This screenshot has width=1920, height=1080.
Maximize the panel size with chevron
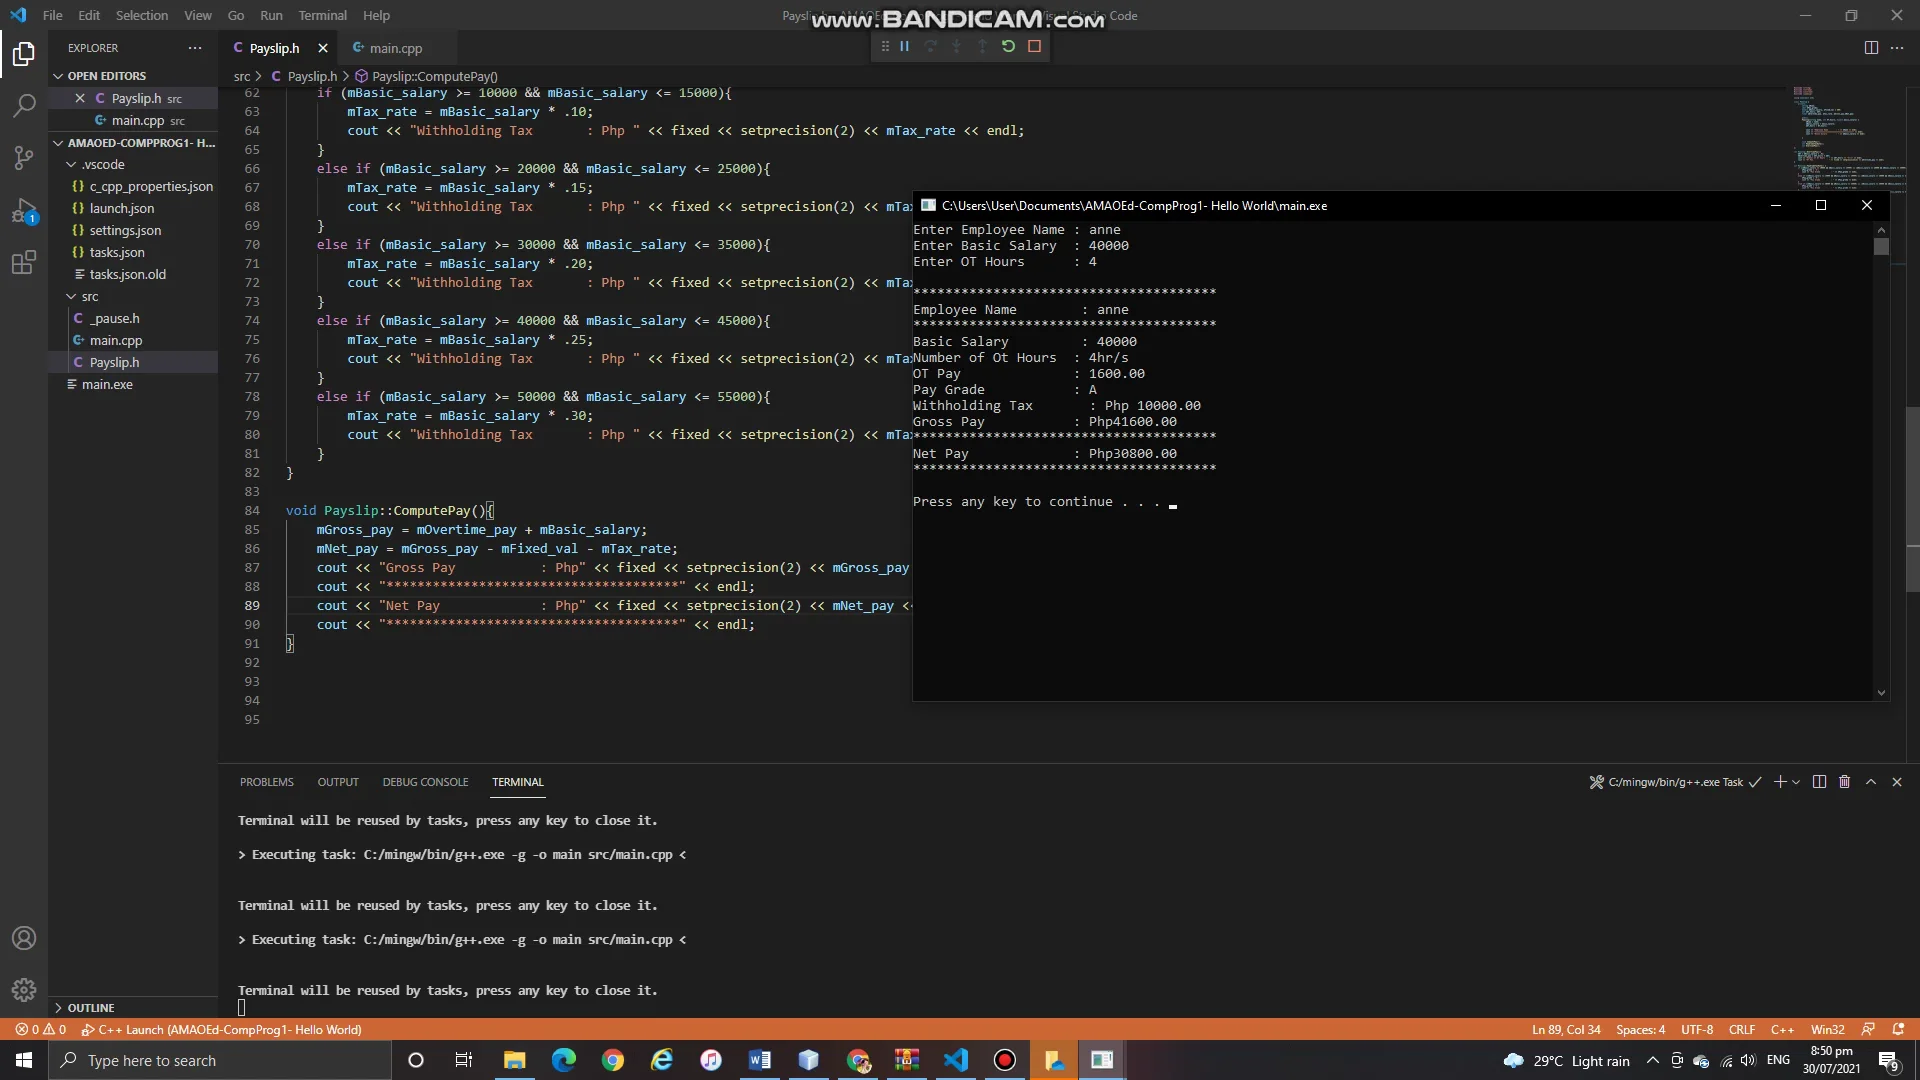[x=1871, y=782]
